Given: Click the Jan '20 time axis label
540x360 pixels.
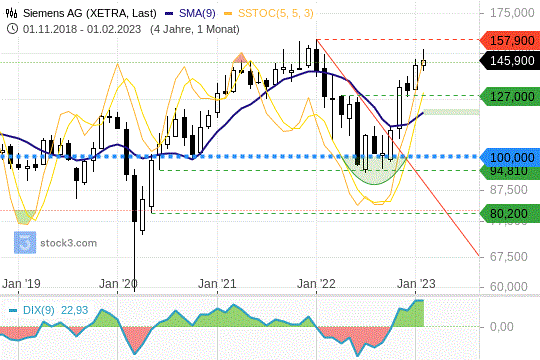Looking at the screenshot, I should pos(118,284).
